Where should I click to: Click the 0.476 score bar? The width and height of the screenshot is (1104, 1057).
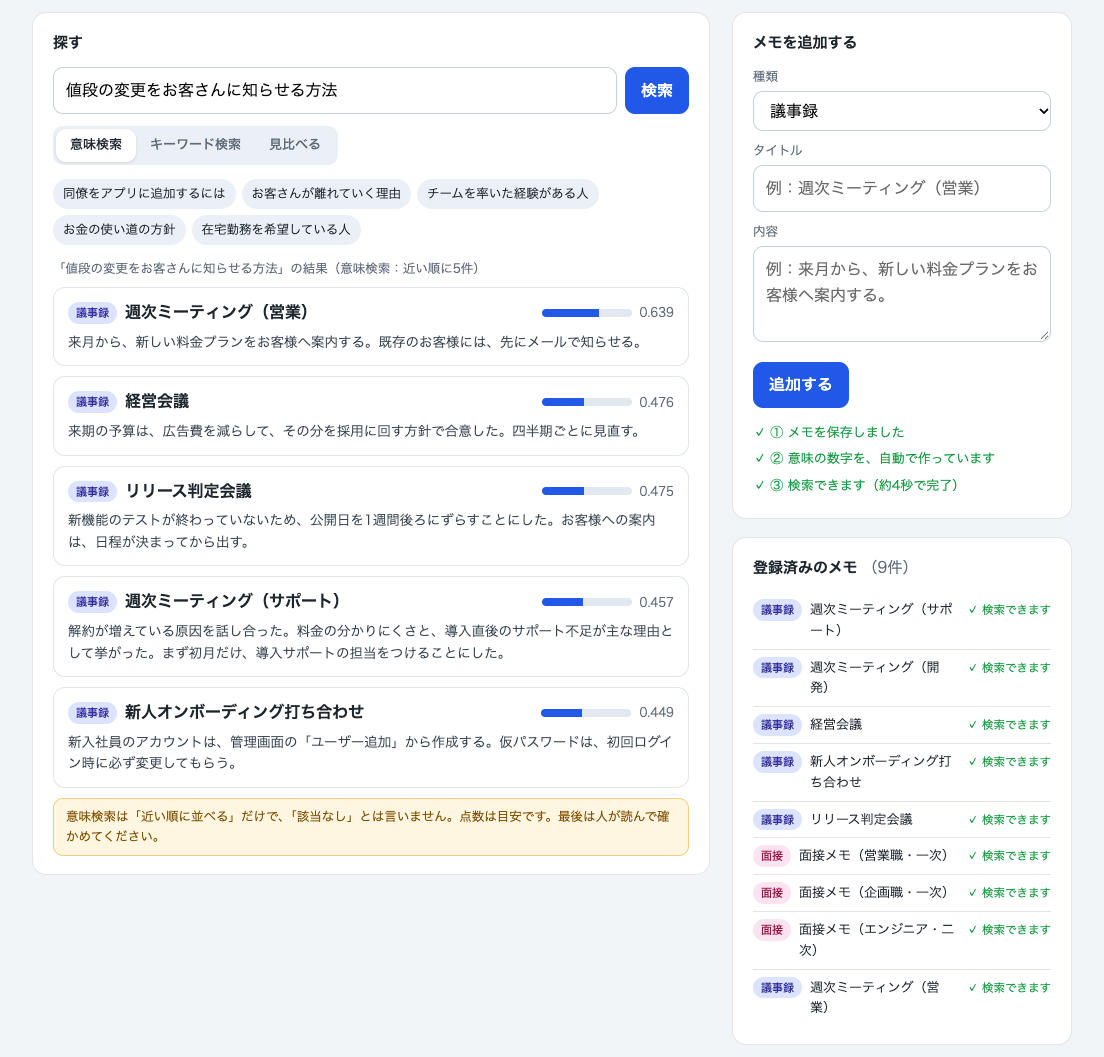(586, 402)
